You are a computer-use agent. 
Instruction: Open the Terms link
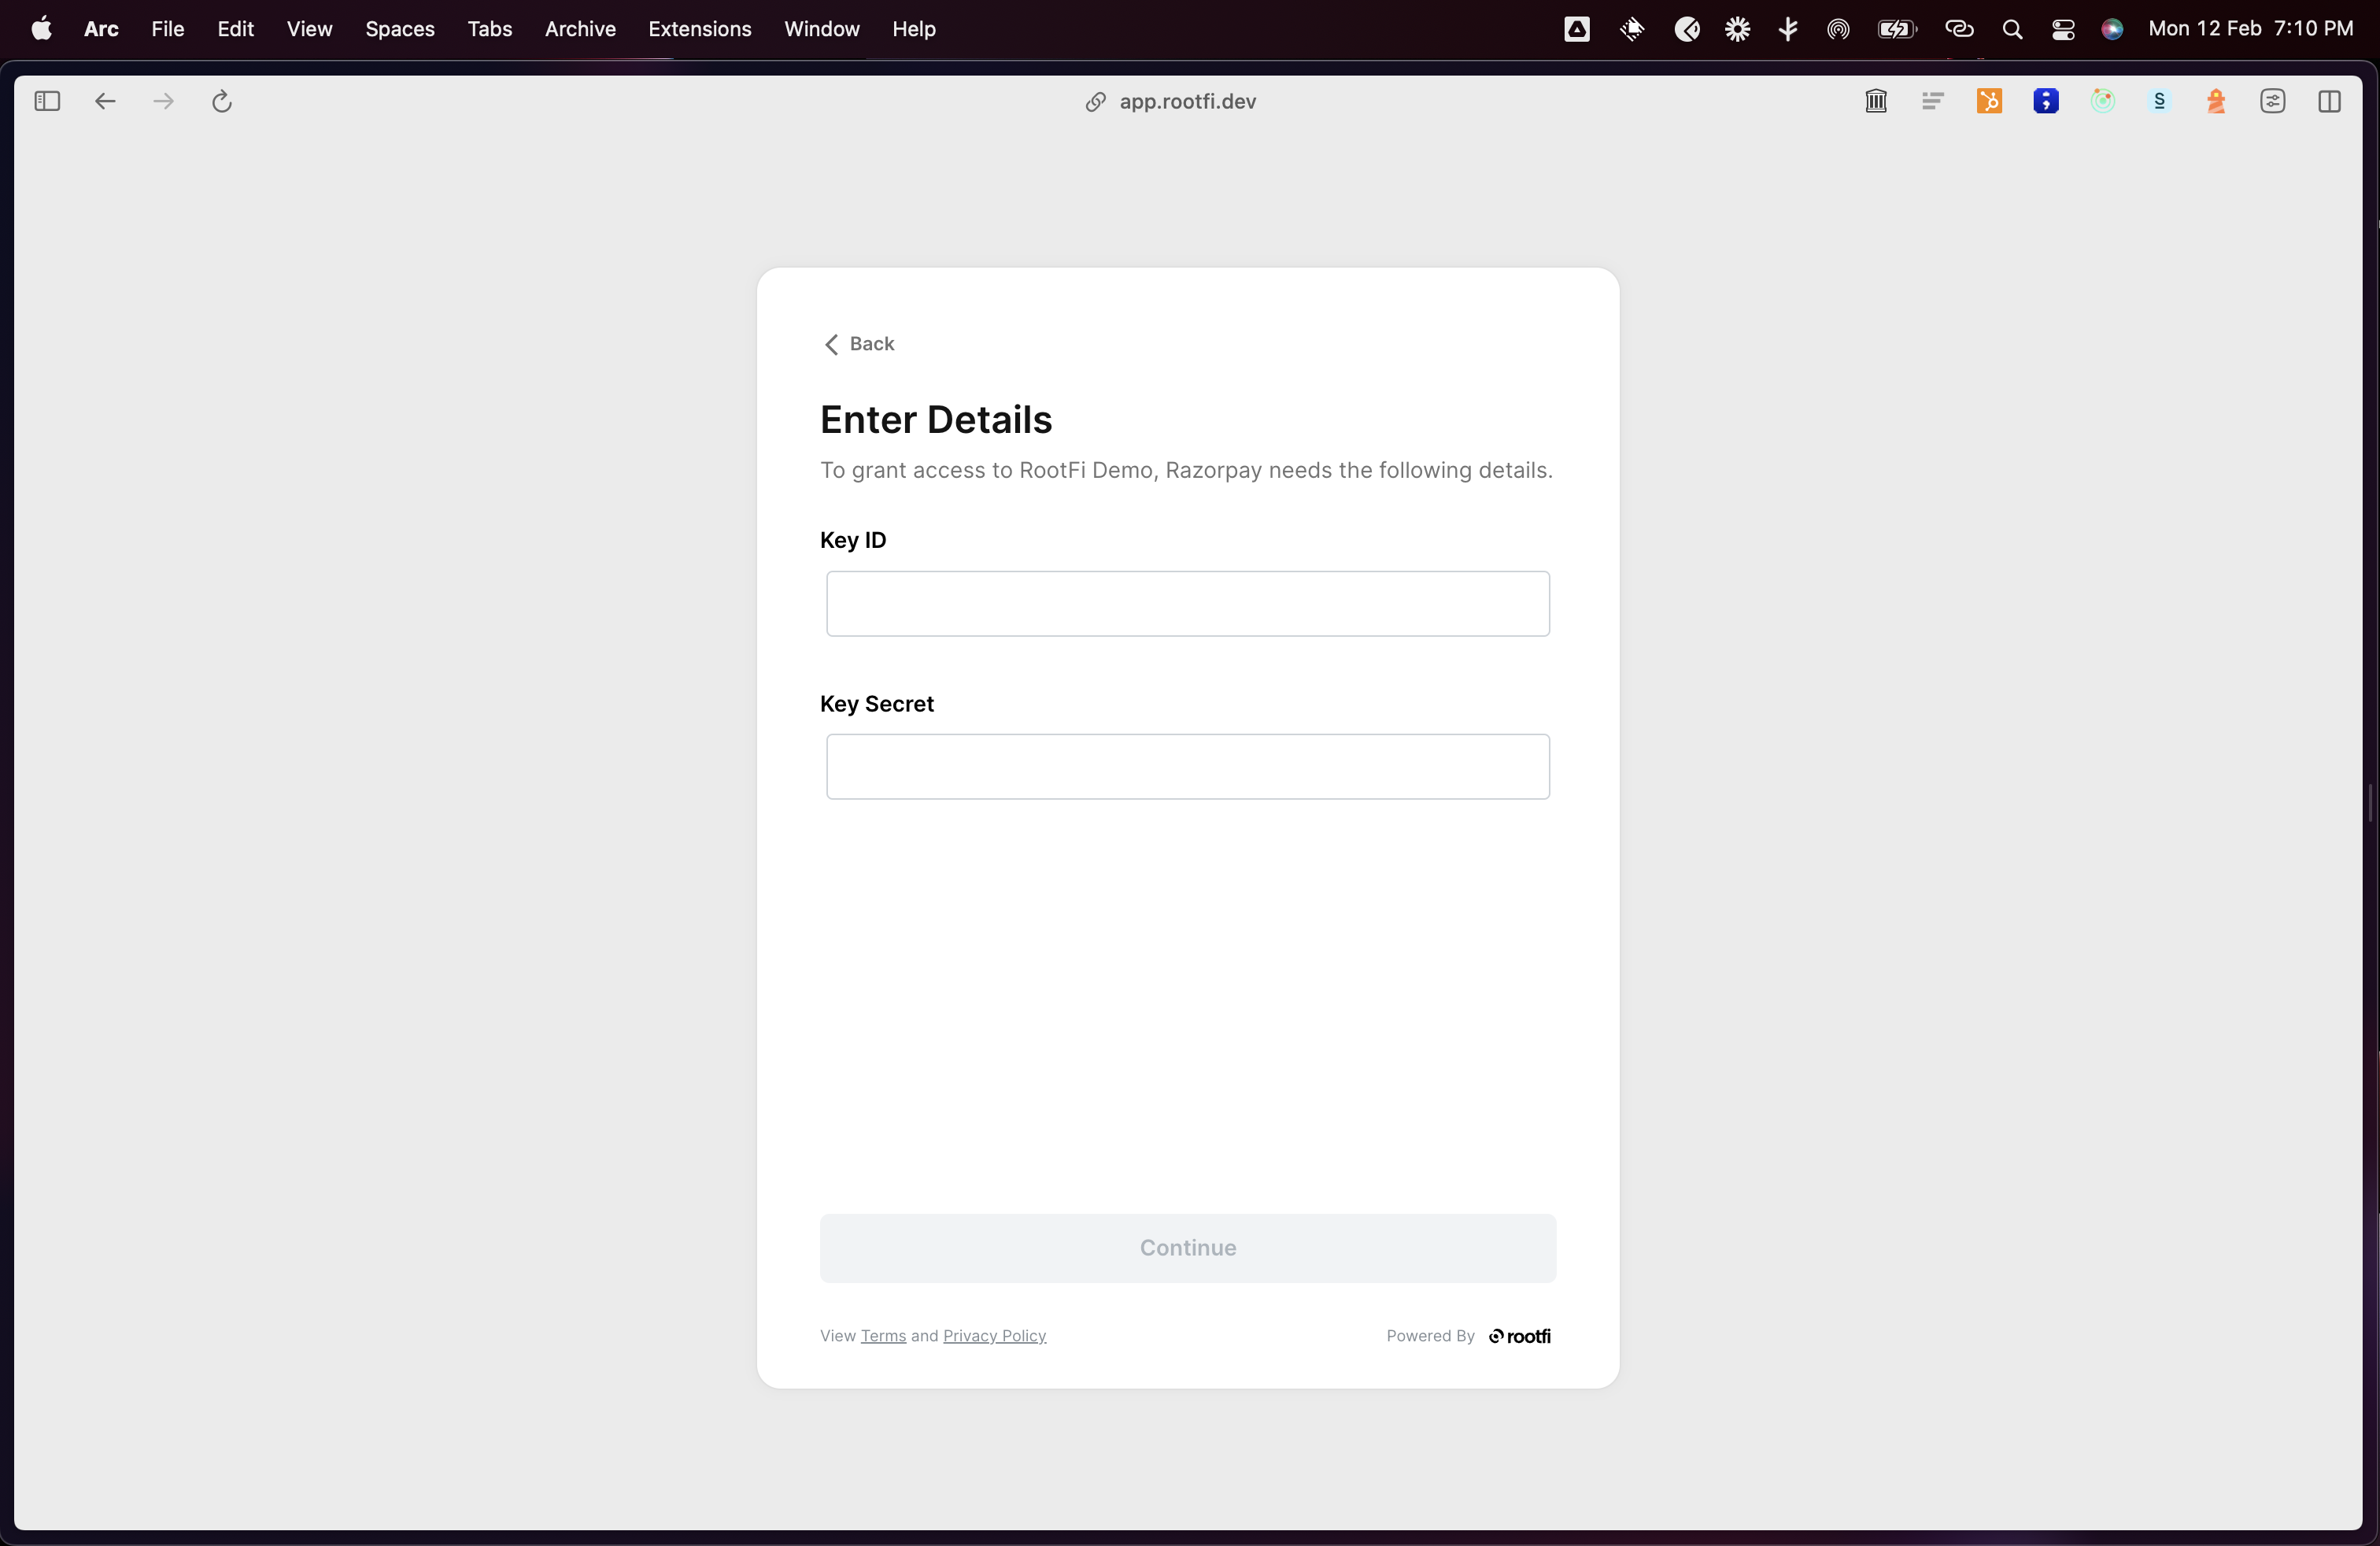coord(883,1336)
